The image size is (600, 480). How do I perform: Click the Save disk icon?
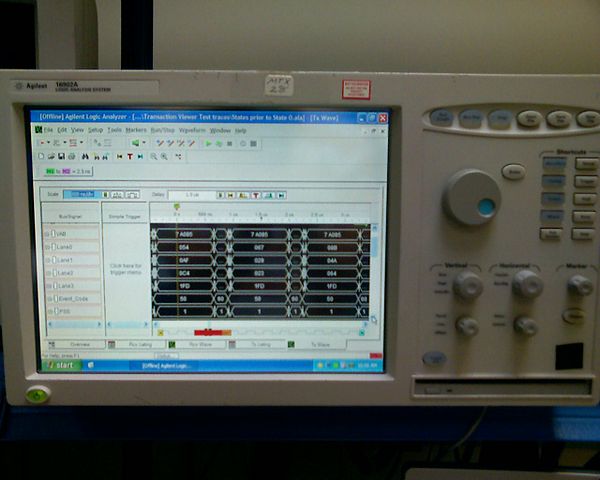coord(61,156)
